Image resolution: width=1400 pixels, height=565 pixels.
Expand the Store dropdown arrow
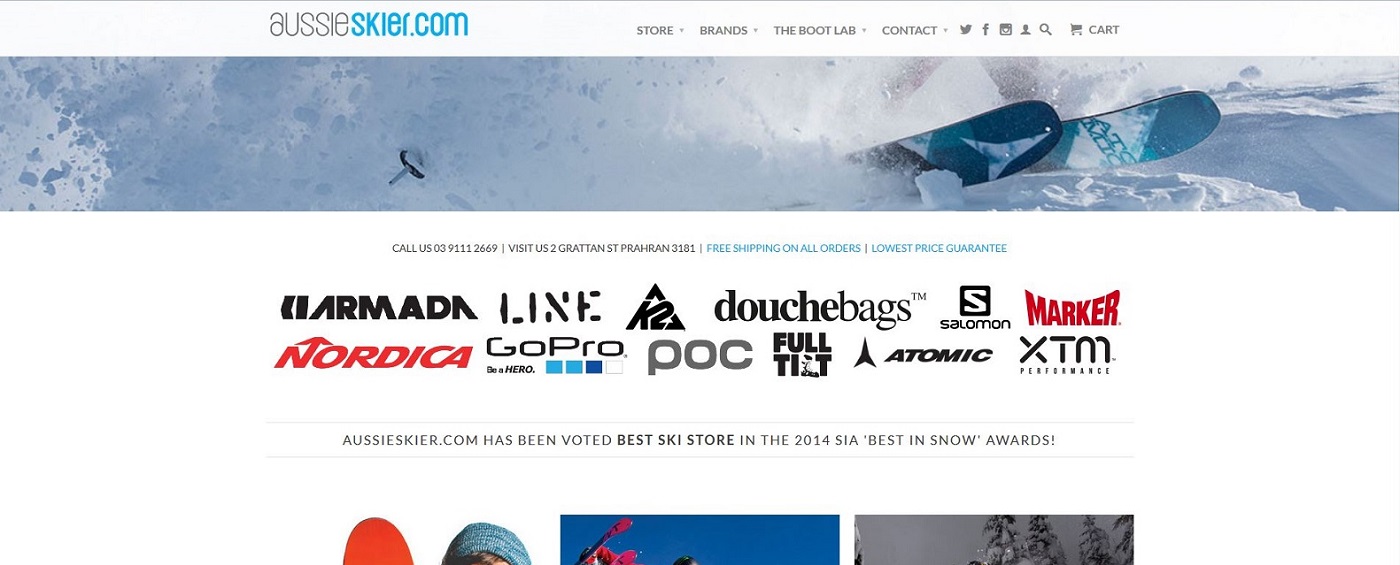pos(682,31)
